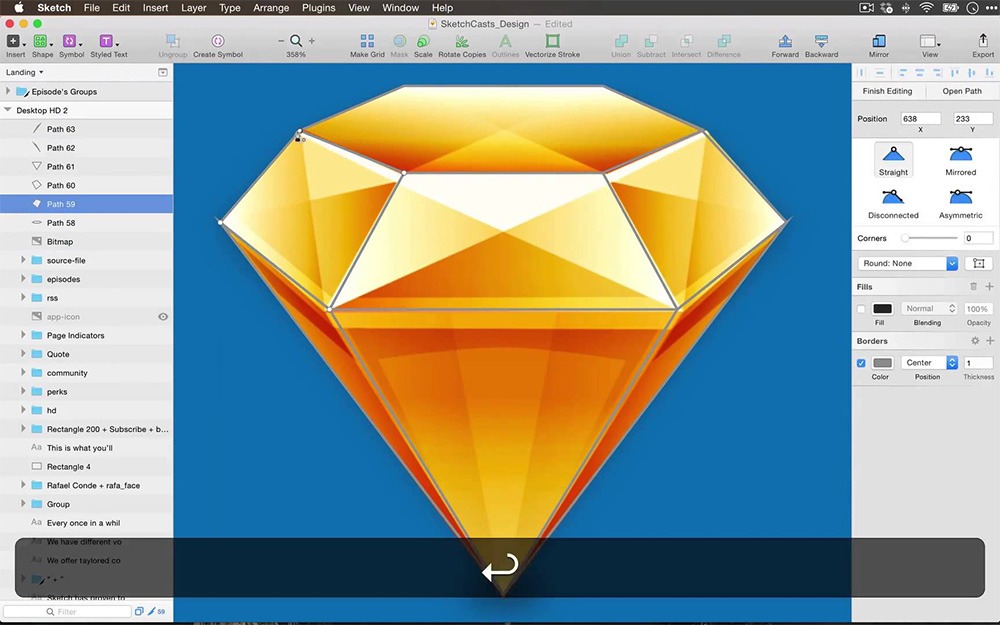Screen dimensions: 1000x625
Task: Select the Path 59 layer
Action: [86, 204]
